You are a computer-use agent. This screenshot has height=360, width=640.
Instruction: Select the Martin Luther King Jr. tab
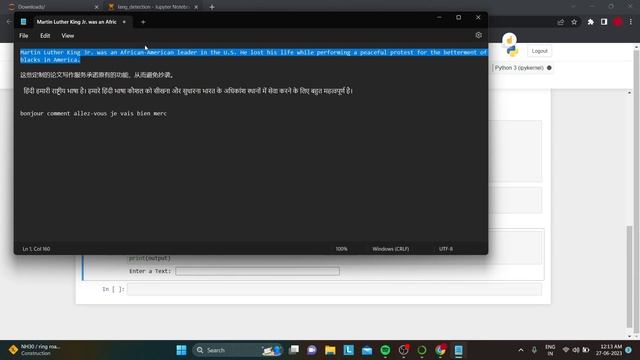click(x=76, y=22)
